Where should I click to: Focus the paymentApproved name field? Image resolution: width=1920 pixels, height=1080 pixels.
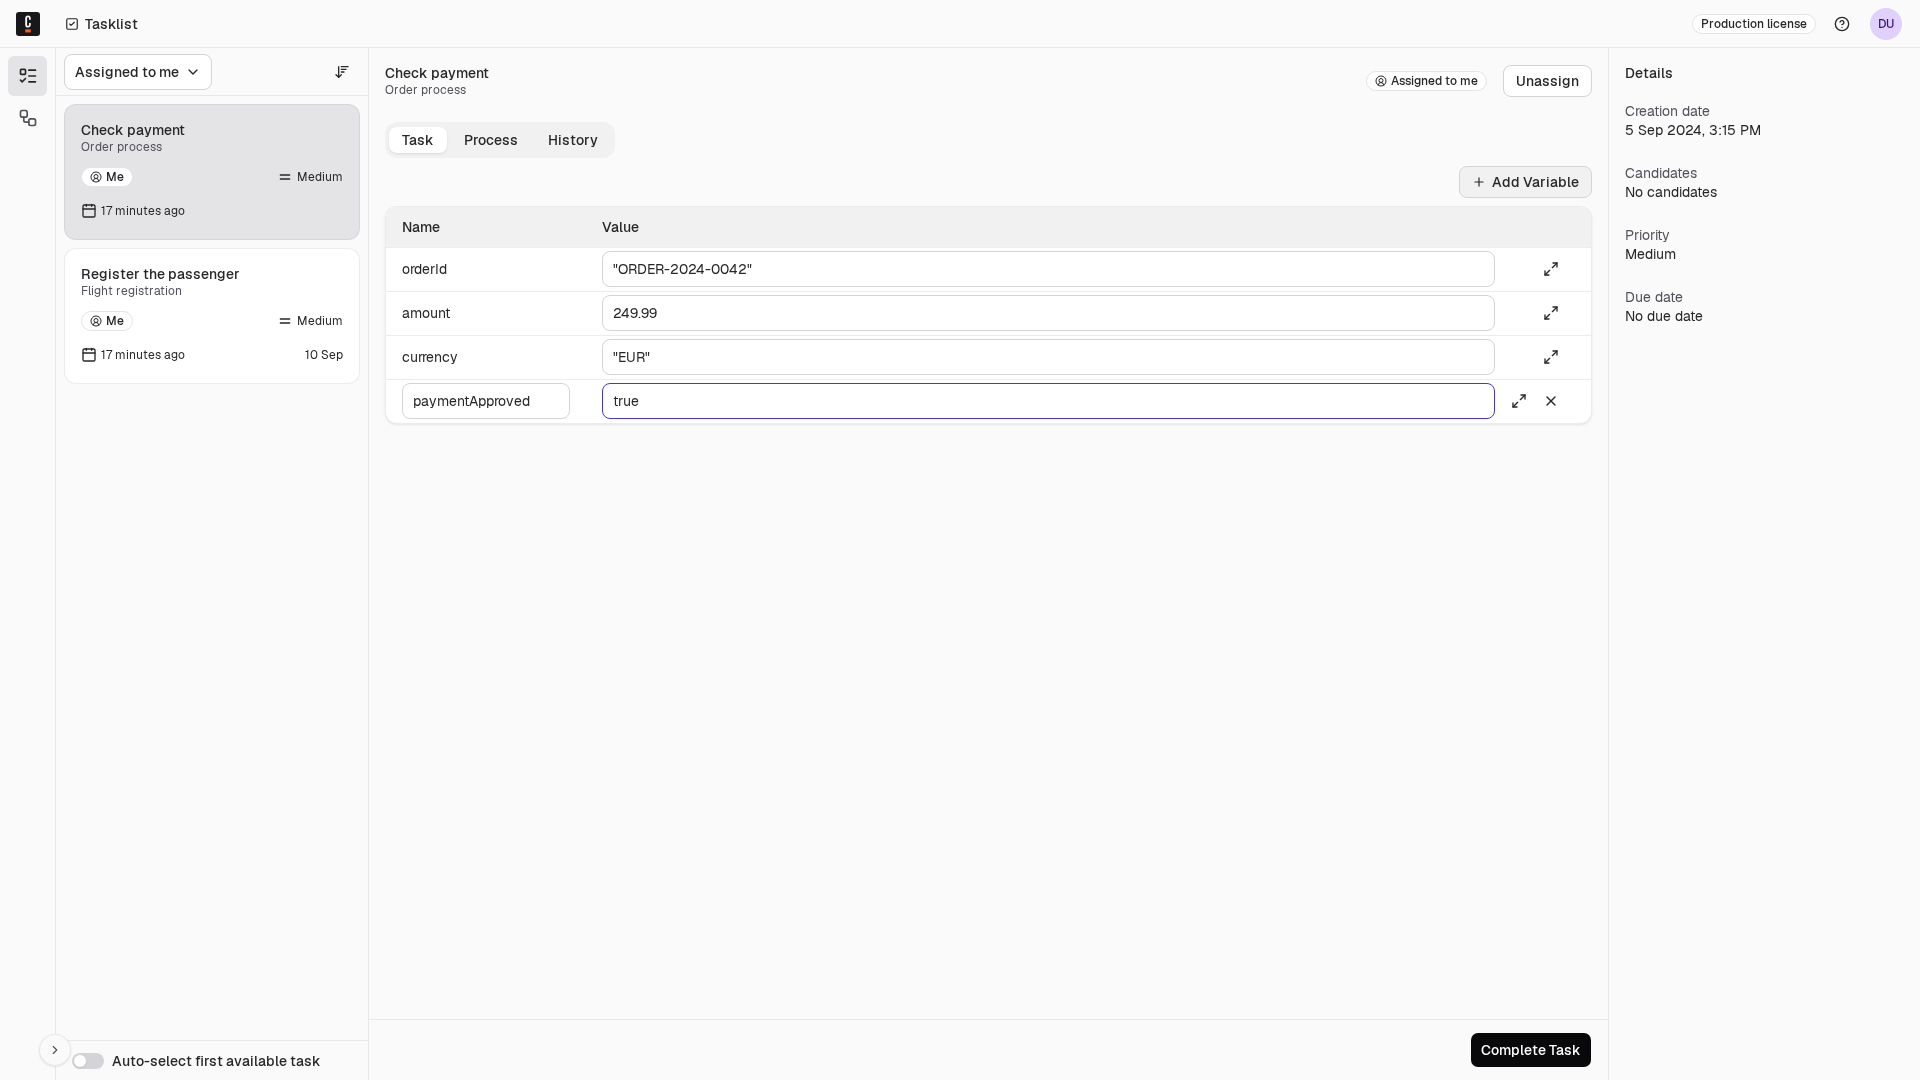(486, 401)
